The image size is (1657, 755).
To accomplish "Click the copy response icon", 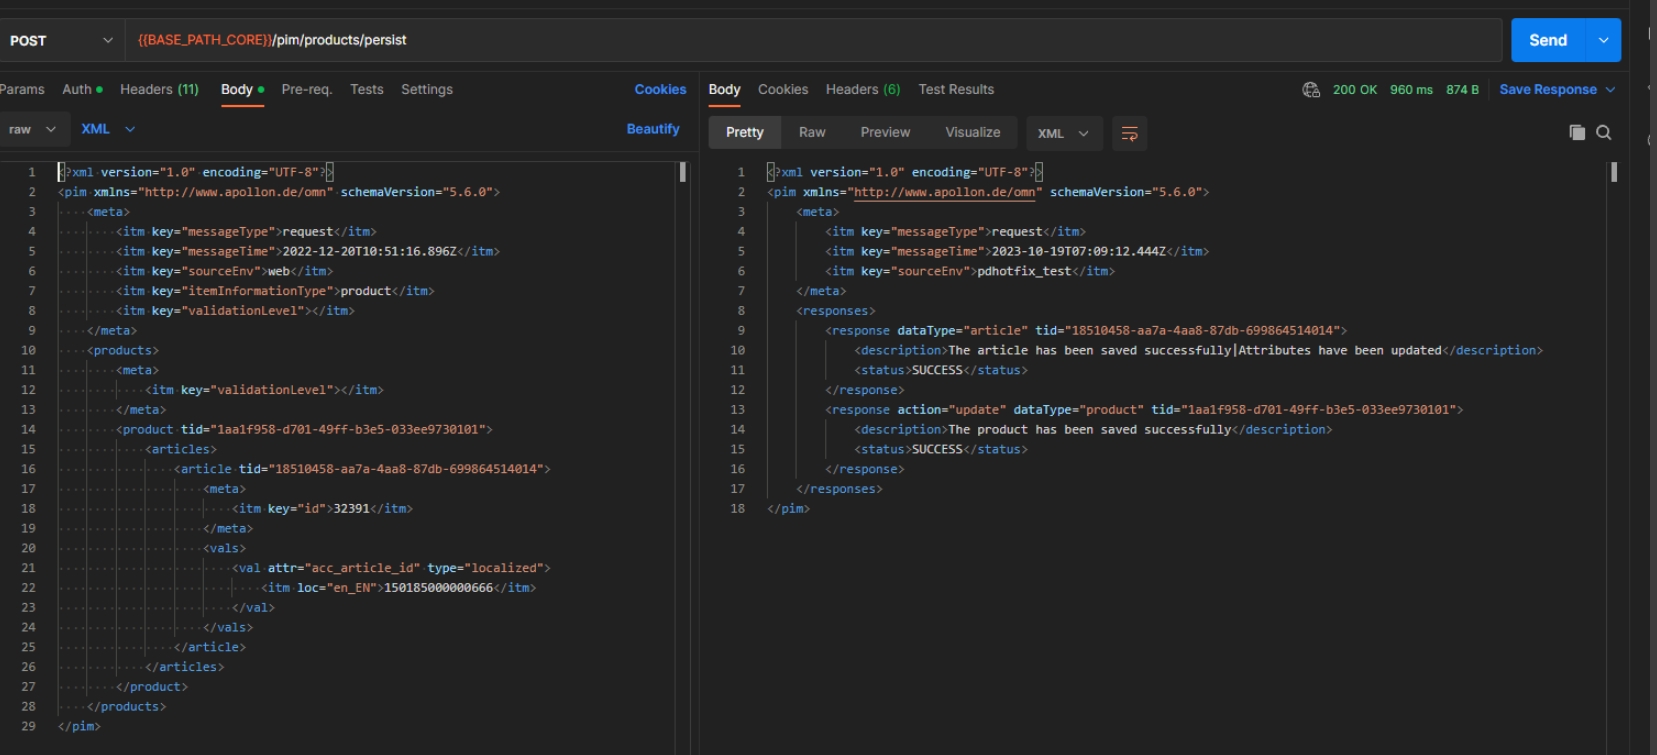I will tap(1577, 133).
